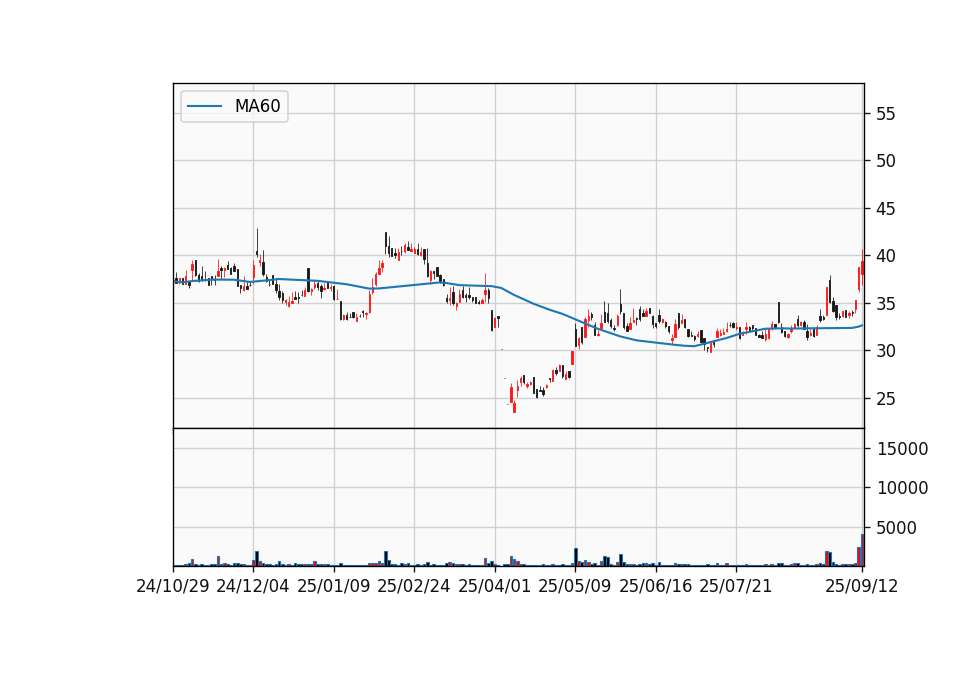Click the volume axis value 5000

coord(897,528)
